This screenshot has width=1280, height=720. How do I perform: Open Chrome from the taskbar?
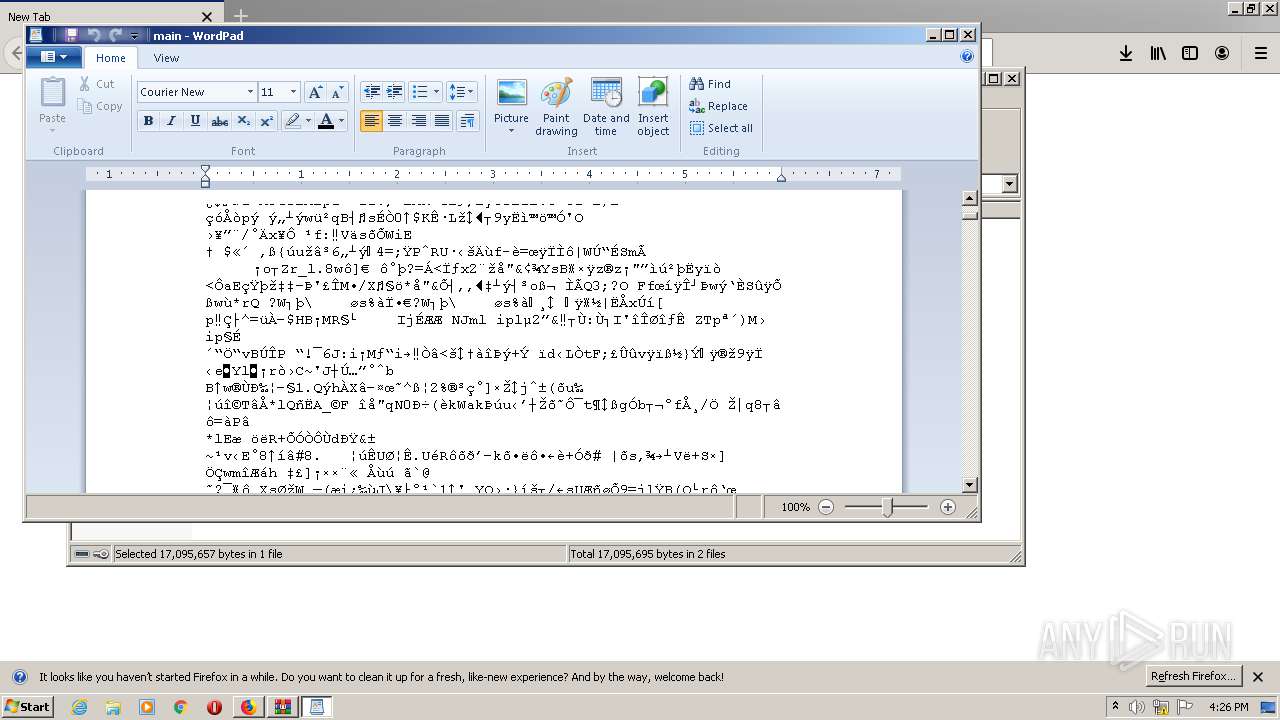(x=180, y=707)
